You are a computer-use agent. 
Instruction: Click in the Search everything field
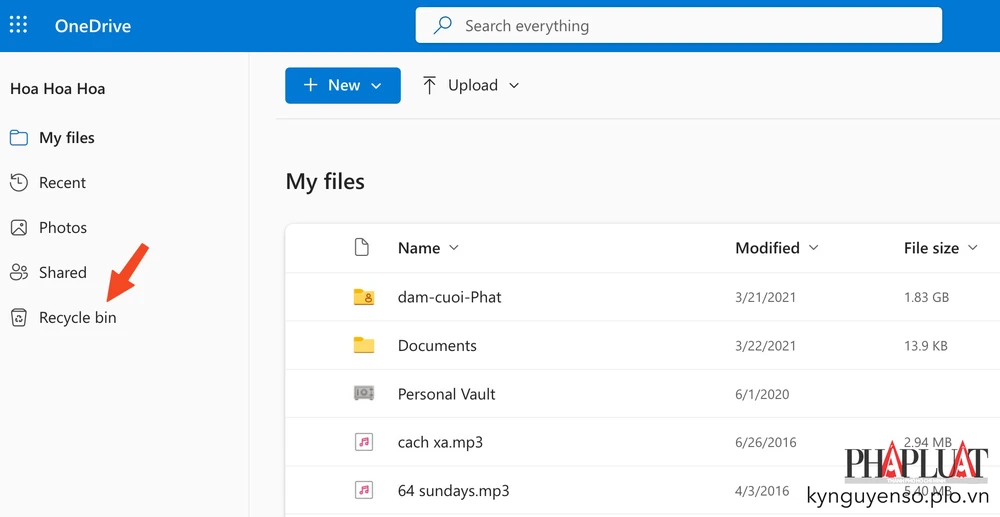click(679, 25)
